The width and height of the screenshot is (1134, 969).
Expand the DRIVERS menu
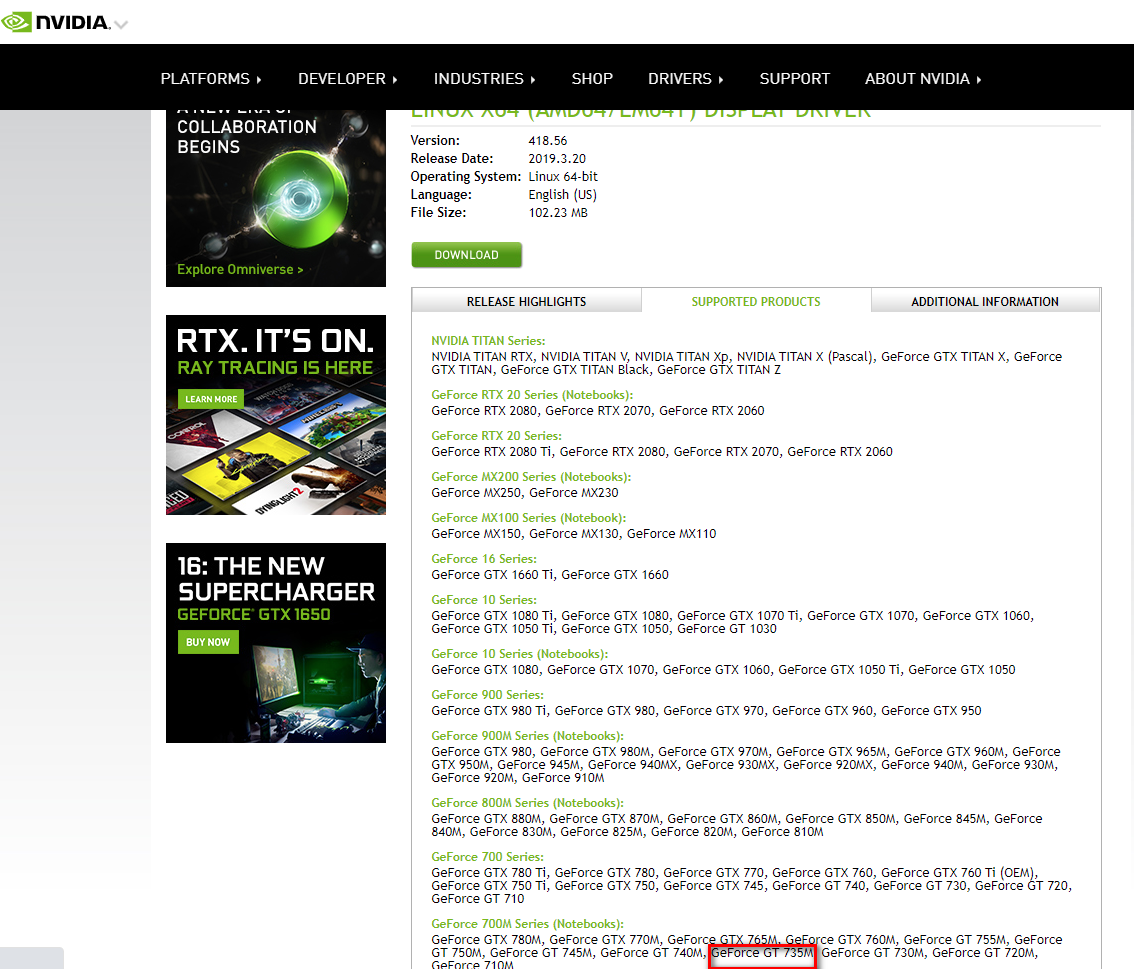pos(686,79)
